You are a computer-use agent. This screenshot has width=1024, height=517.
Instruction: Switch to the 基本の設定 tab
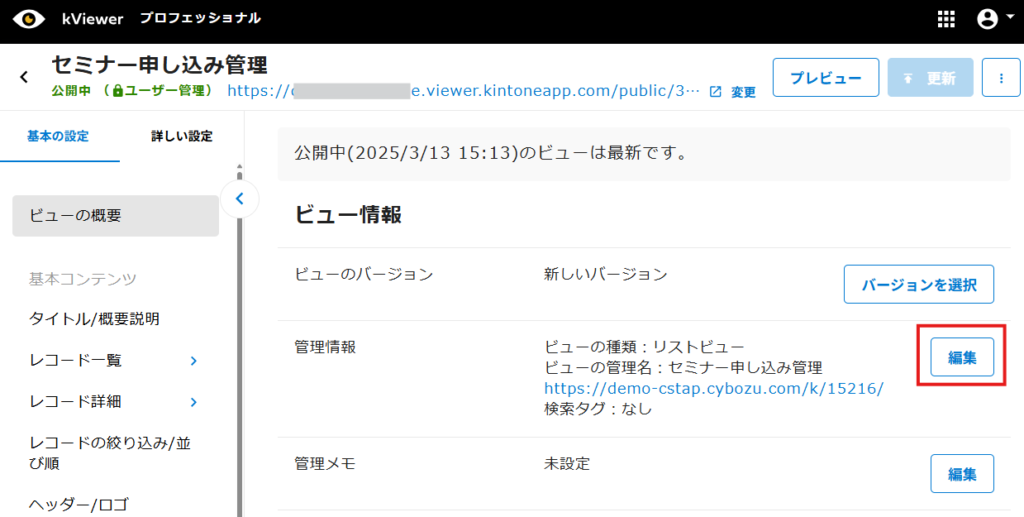click(58, 136)
